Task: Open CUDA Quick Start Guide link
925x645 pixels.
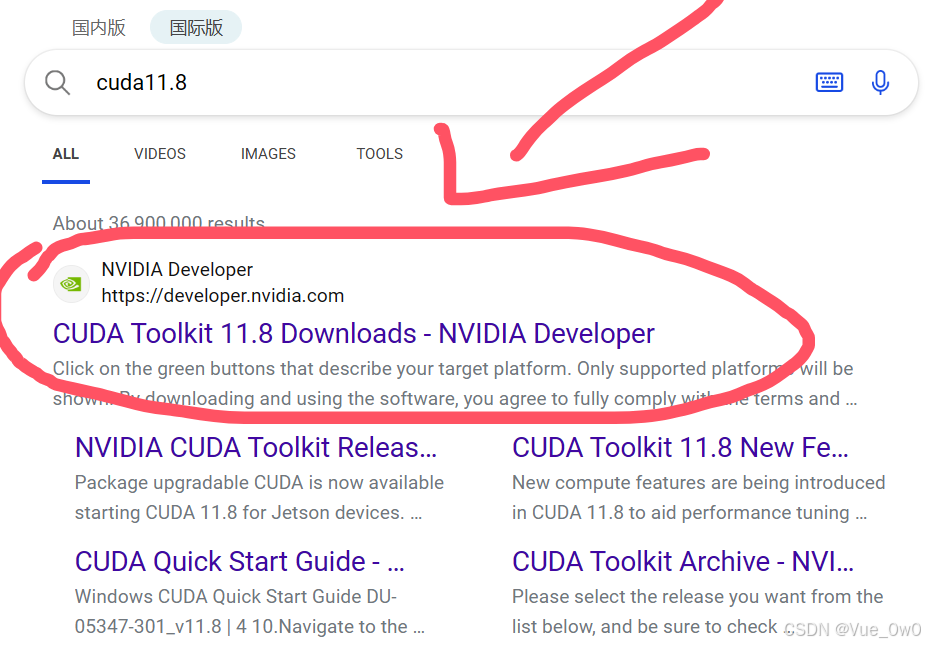Action: tap(240, 561)
